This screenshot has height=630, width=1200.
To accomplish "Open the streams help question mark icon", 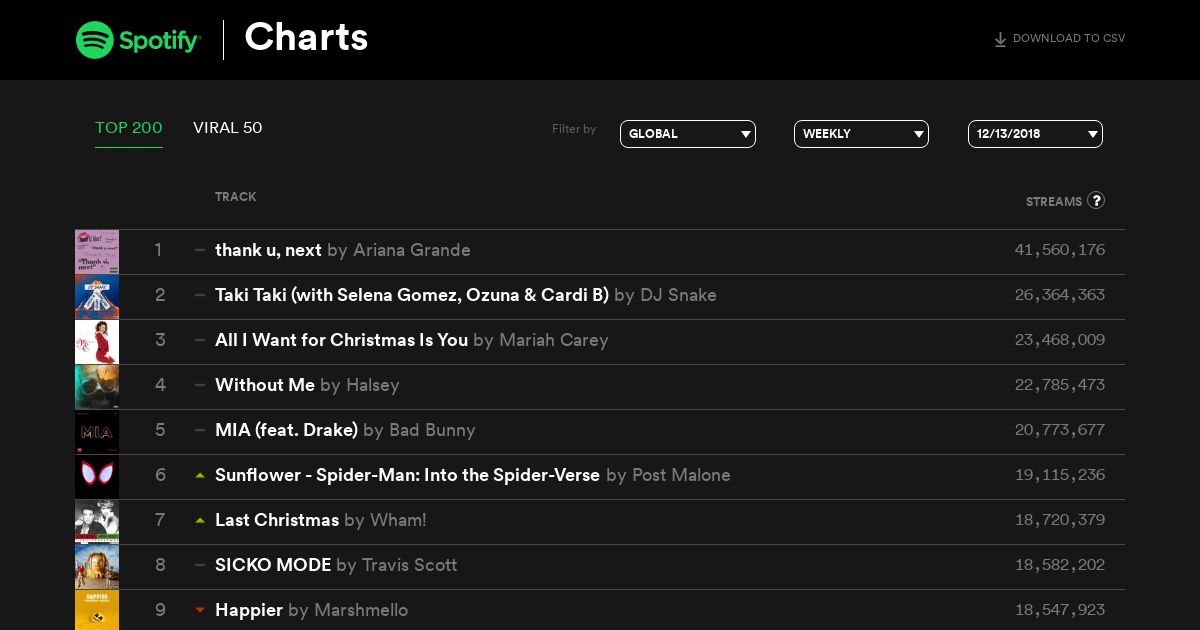I will [1096, 200].
